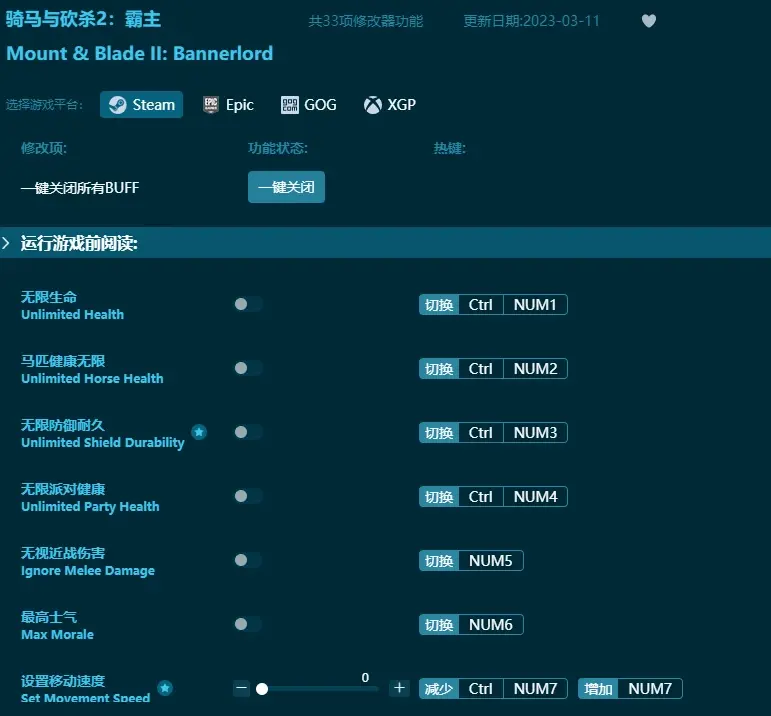Click the movement speed slider handle
This screenshot has width=771, height=716.
coord(262,689)
